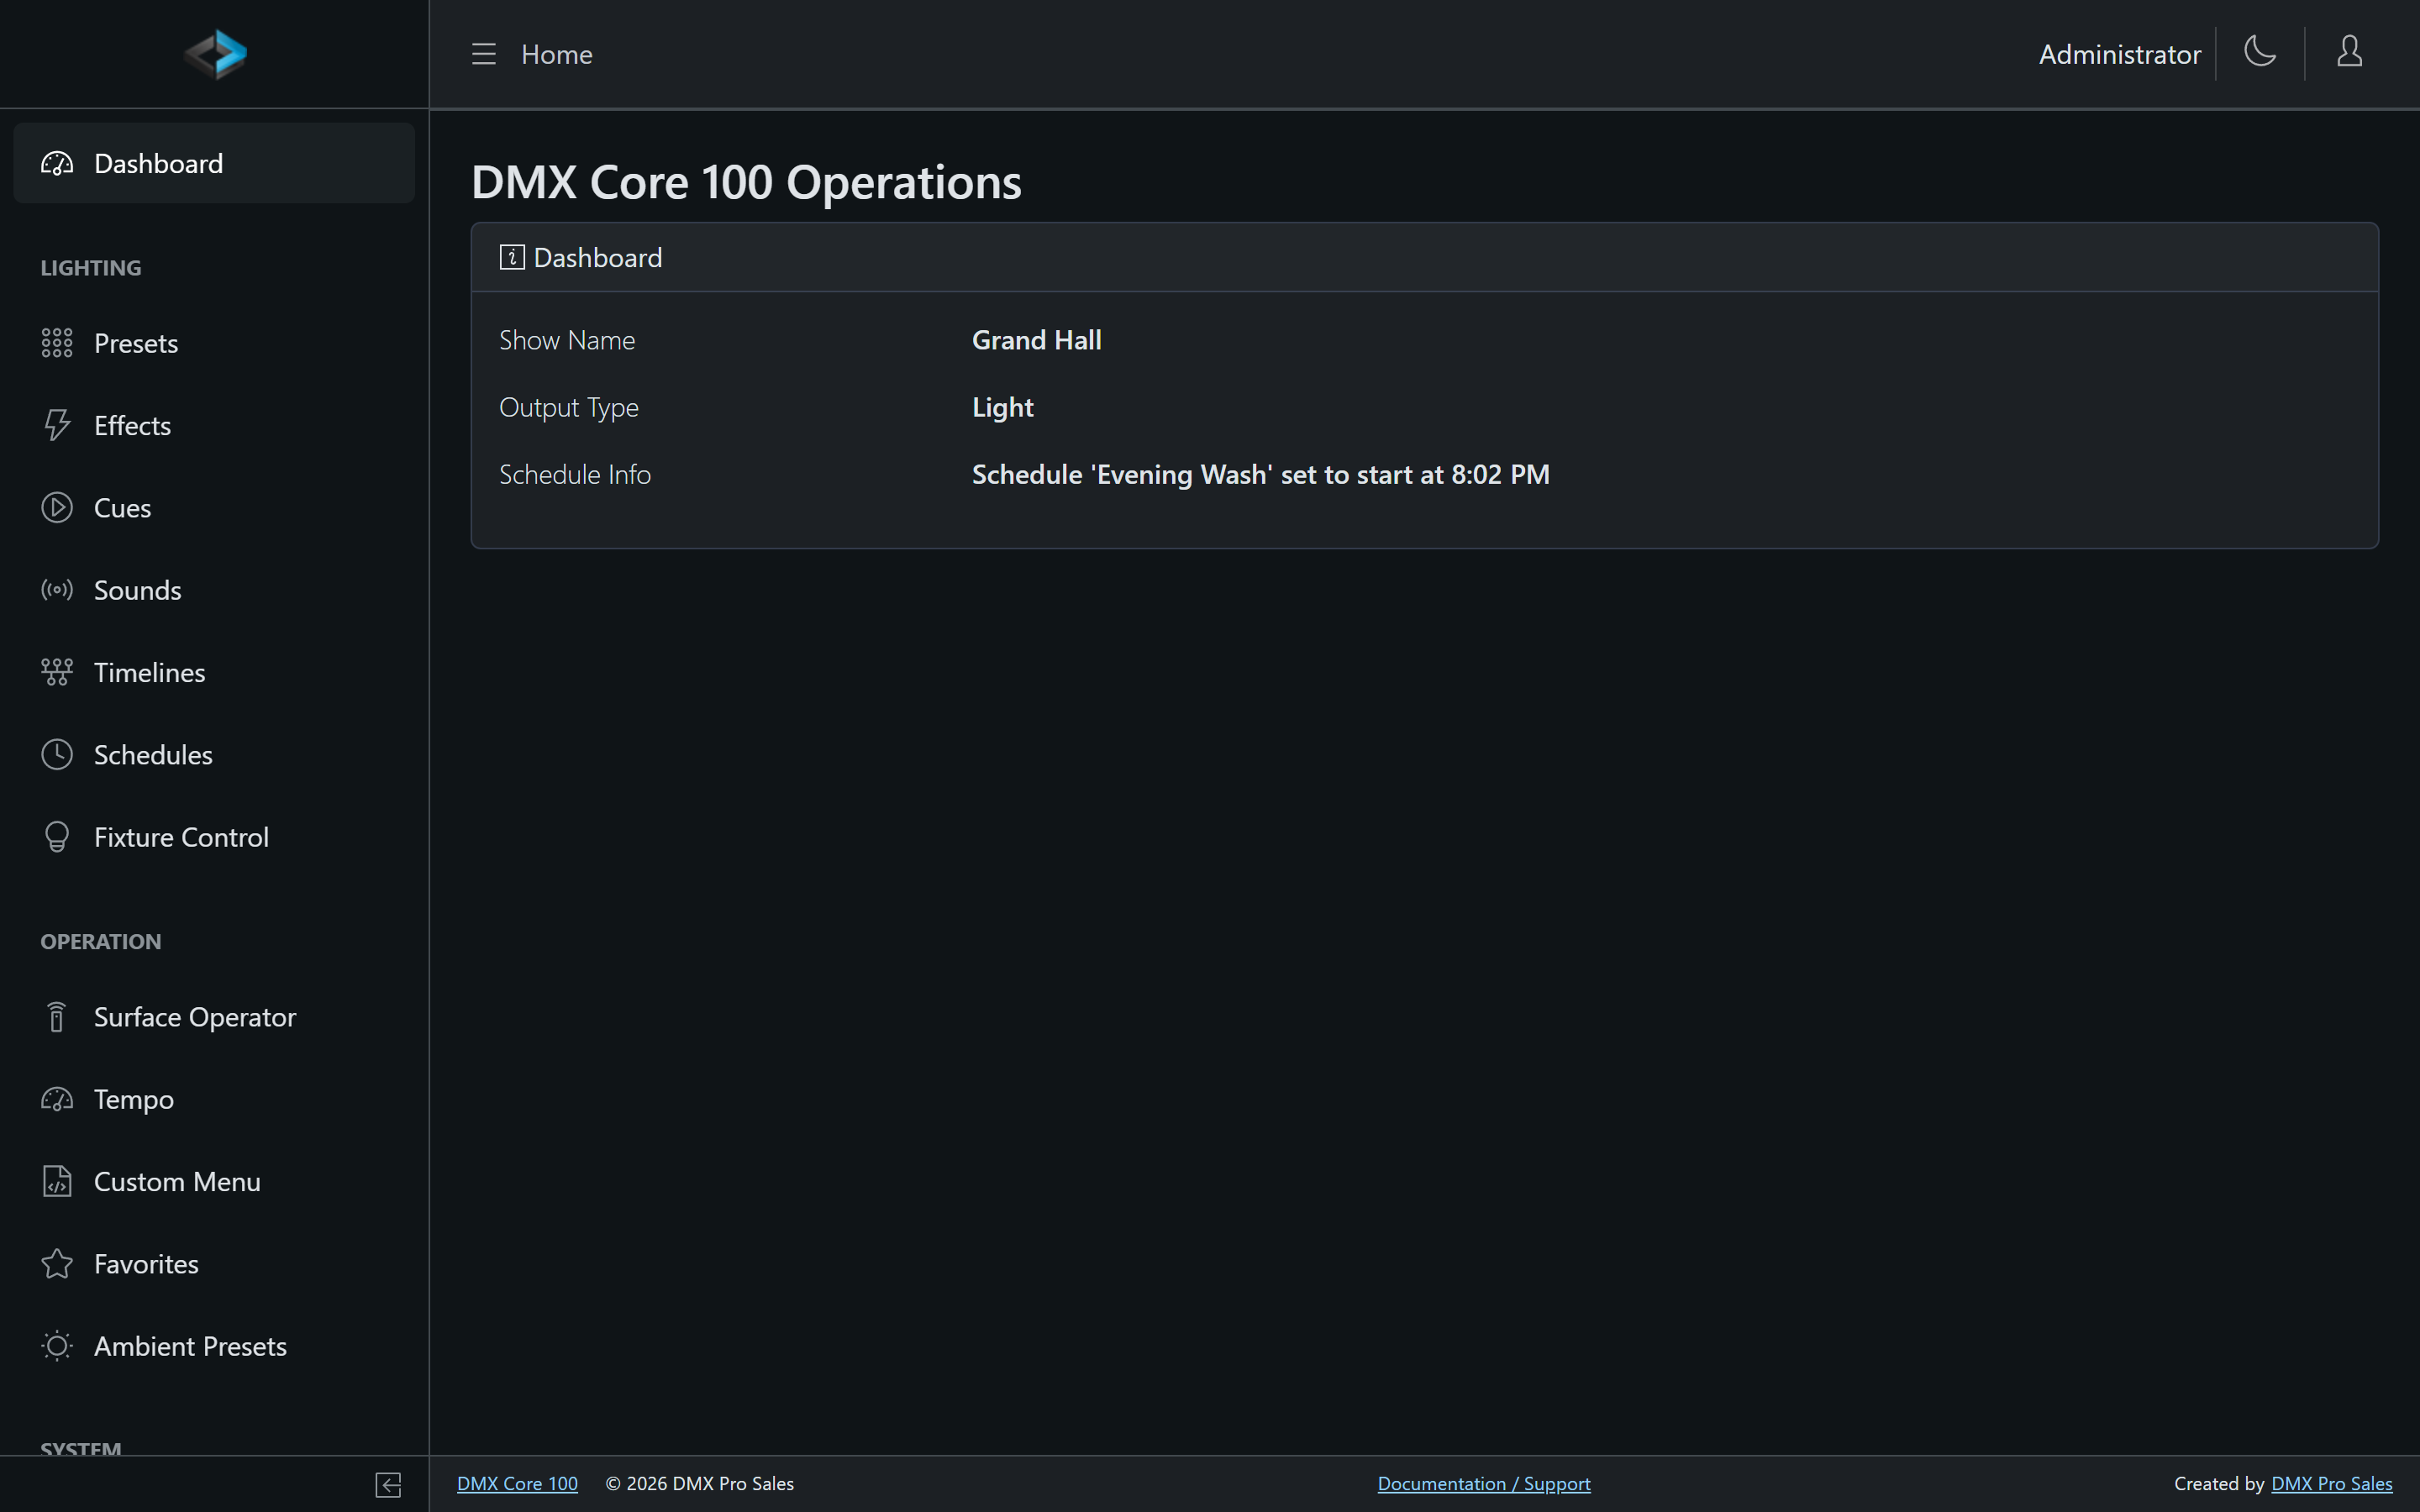Screen dimensions: 2420x1512
Task: Open the Timelines page
Action: [214, 672]
